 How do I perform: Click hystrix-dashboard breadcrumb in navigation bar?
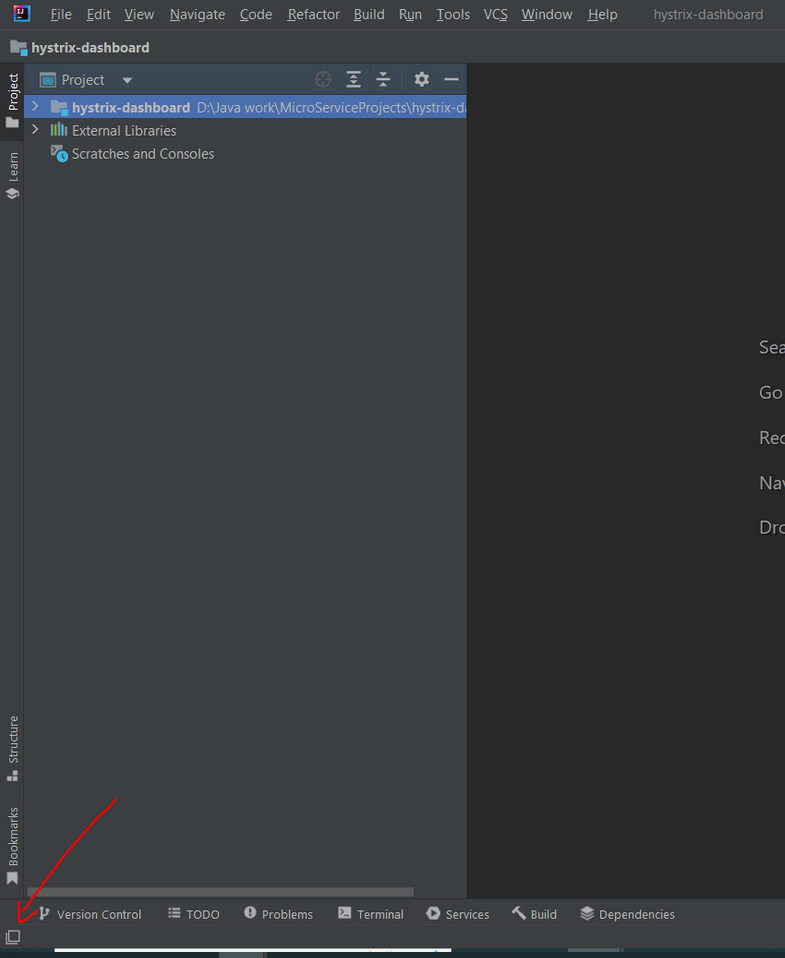(80, 48)
